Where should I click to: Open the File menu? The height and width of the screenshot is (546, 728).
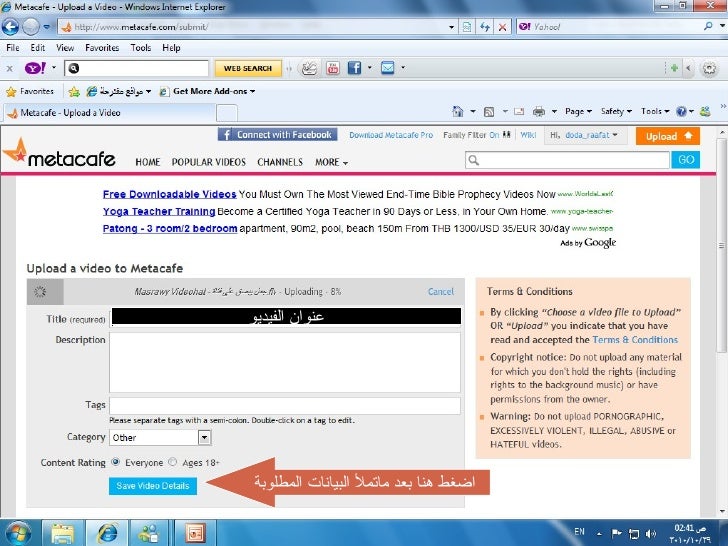(13, 48)
